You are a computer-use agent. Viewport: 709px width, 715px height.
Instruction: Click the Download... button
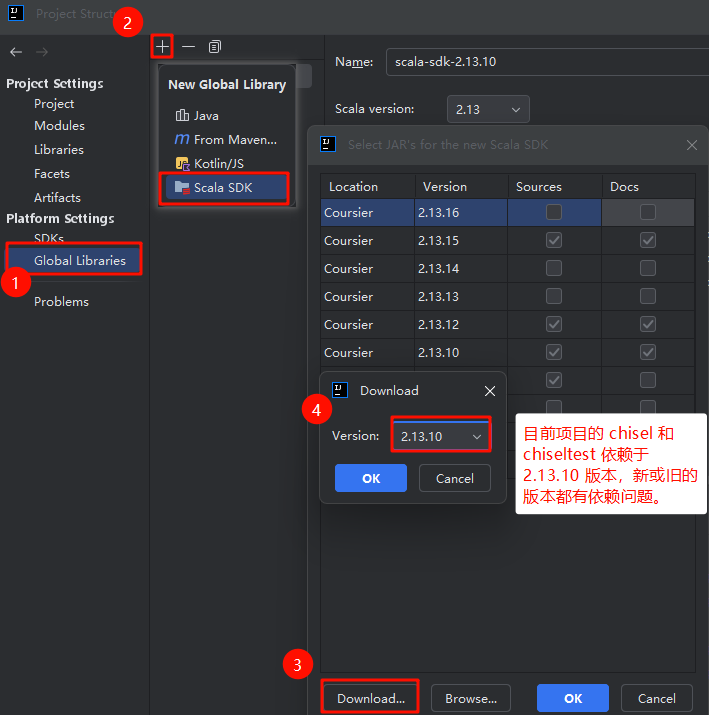[x=370, y=698]
